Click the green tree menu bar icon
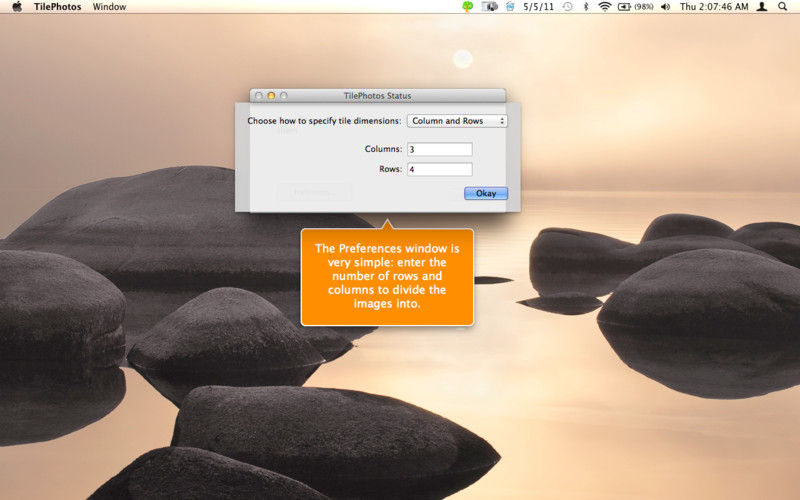Image resolution: width=800 pixels, height=500 pixels. pyautogui.click(x=467, y=7)
